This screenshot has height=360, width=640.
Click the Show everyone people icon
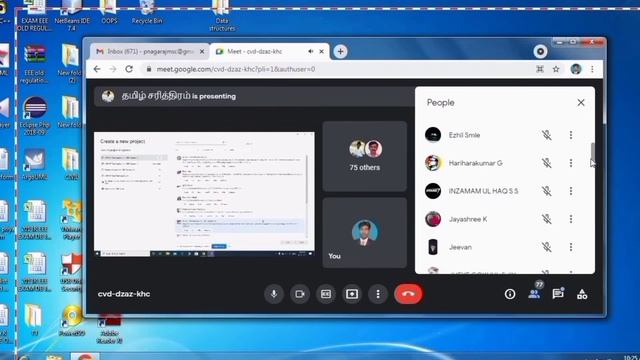click(534, 294)
